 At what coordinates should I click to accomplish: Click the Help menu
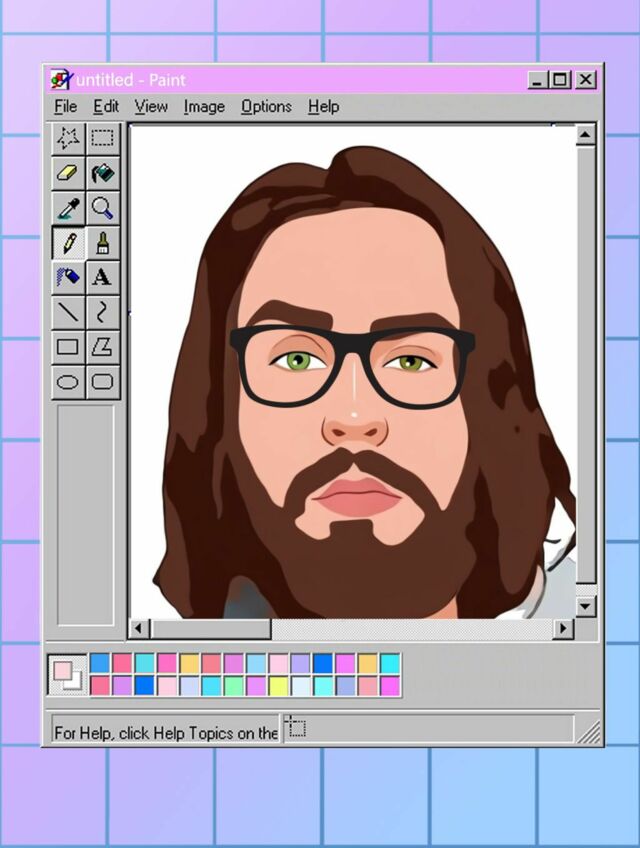point(323,106)
